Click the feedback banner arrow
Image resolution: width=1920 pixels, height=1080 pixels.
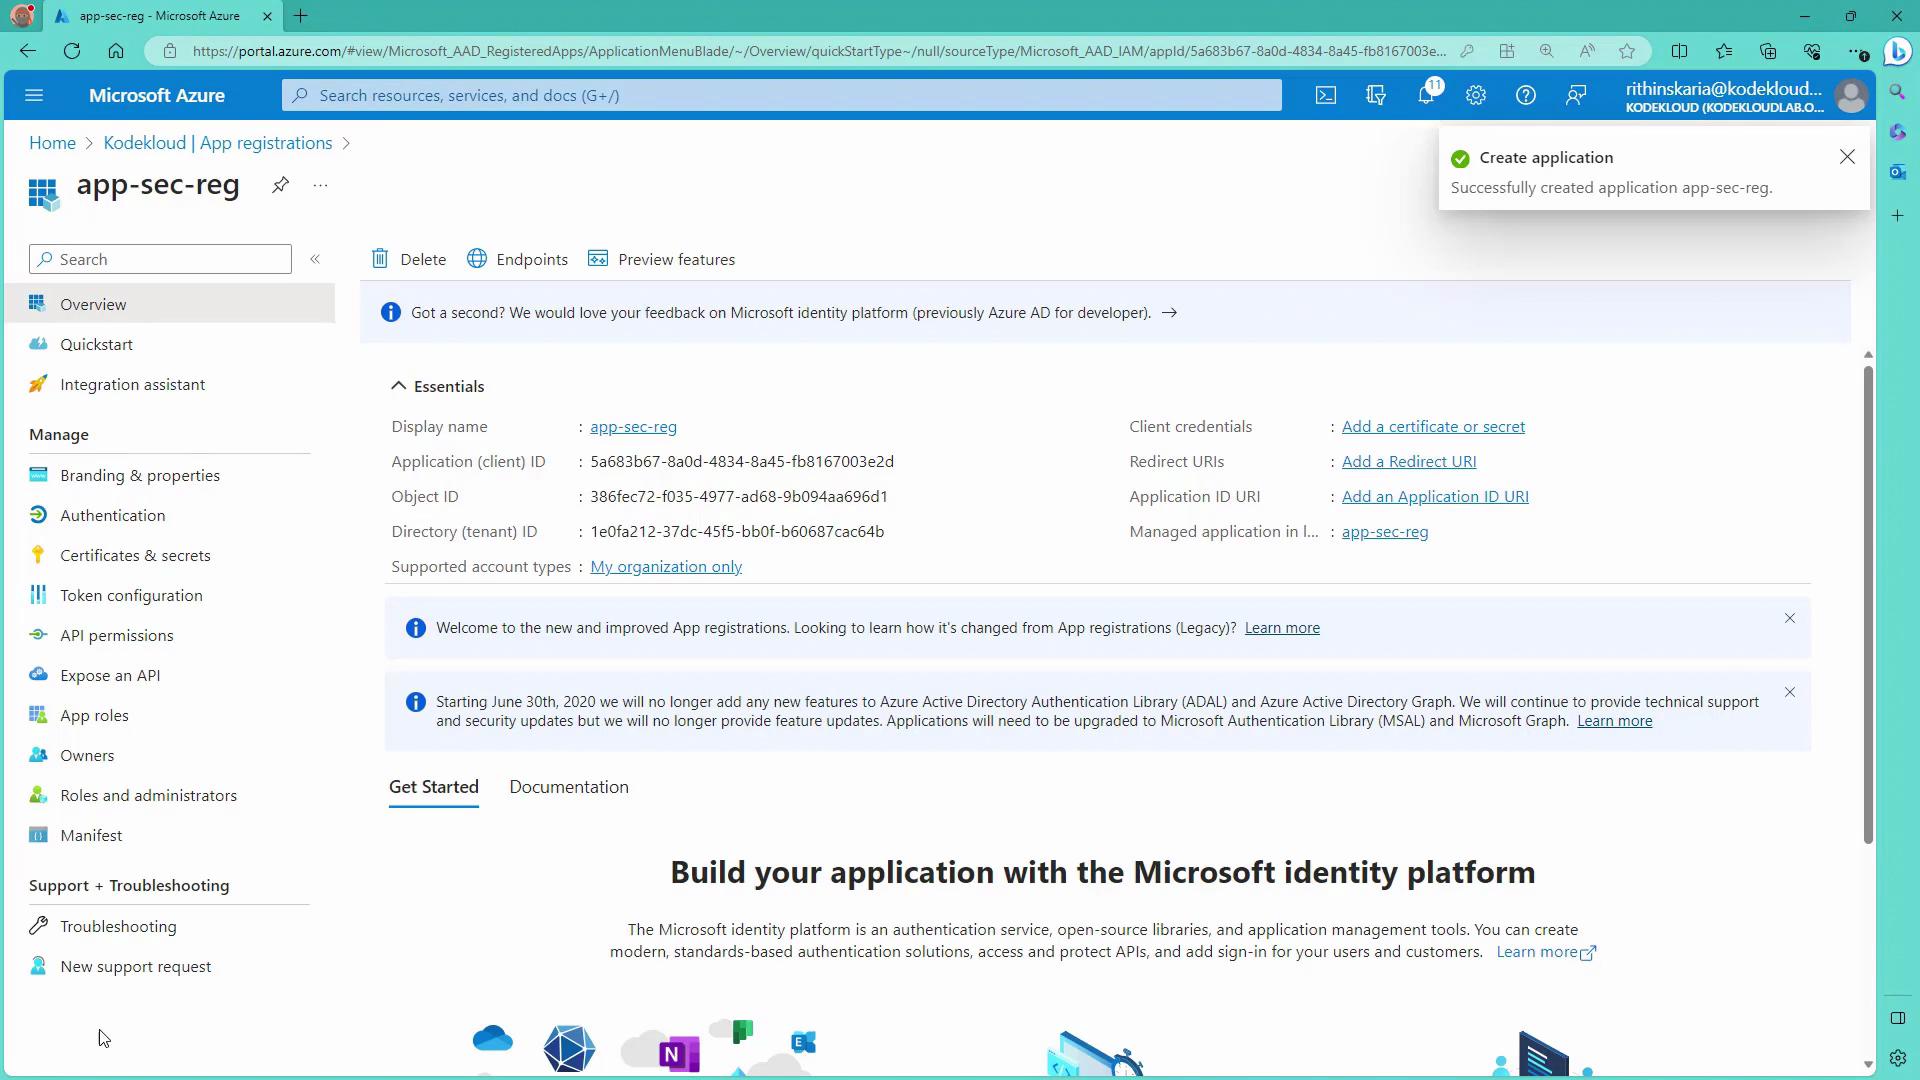pyautogui.click(x=1169, y=313)
